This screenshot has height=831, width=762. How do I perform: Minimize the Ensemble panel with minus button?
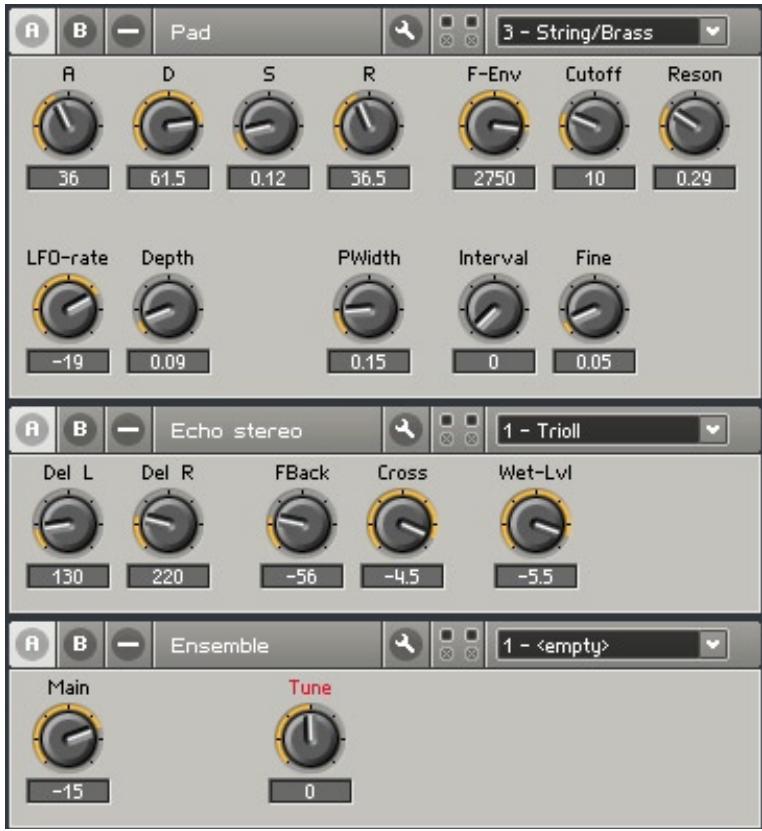[x=129, y=644]
